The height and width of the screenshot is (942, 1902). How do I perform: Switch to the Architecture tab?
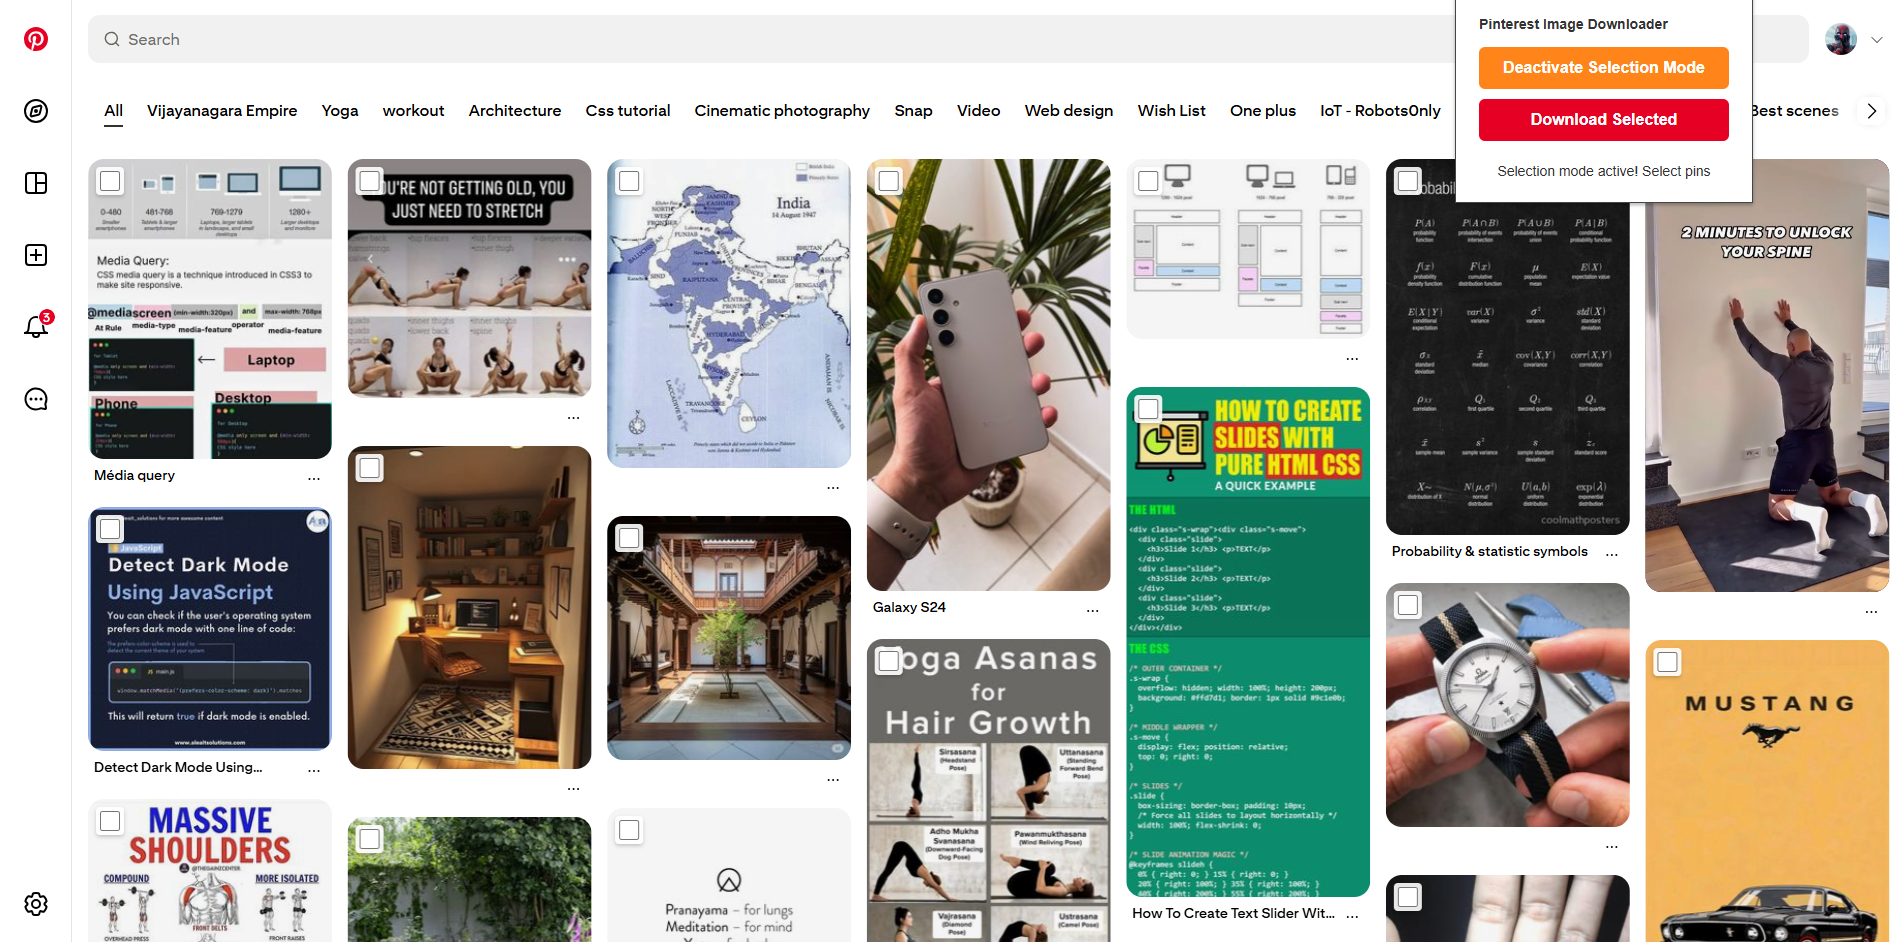(514, 111)
